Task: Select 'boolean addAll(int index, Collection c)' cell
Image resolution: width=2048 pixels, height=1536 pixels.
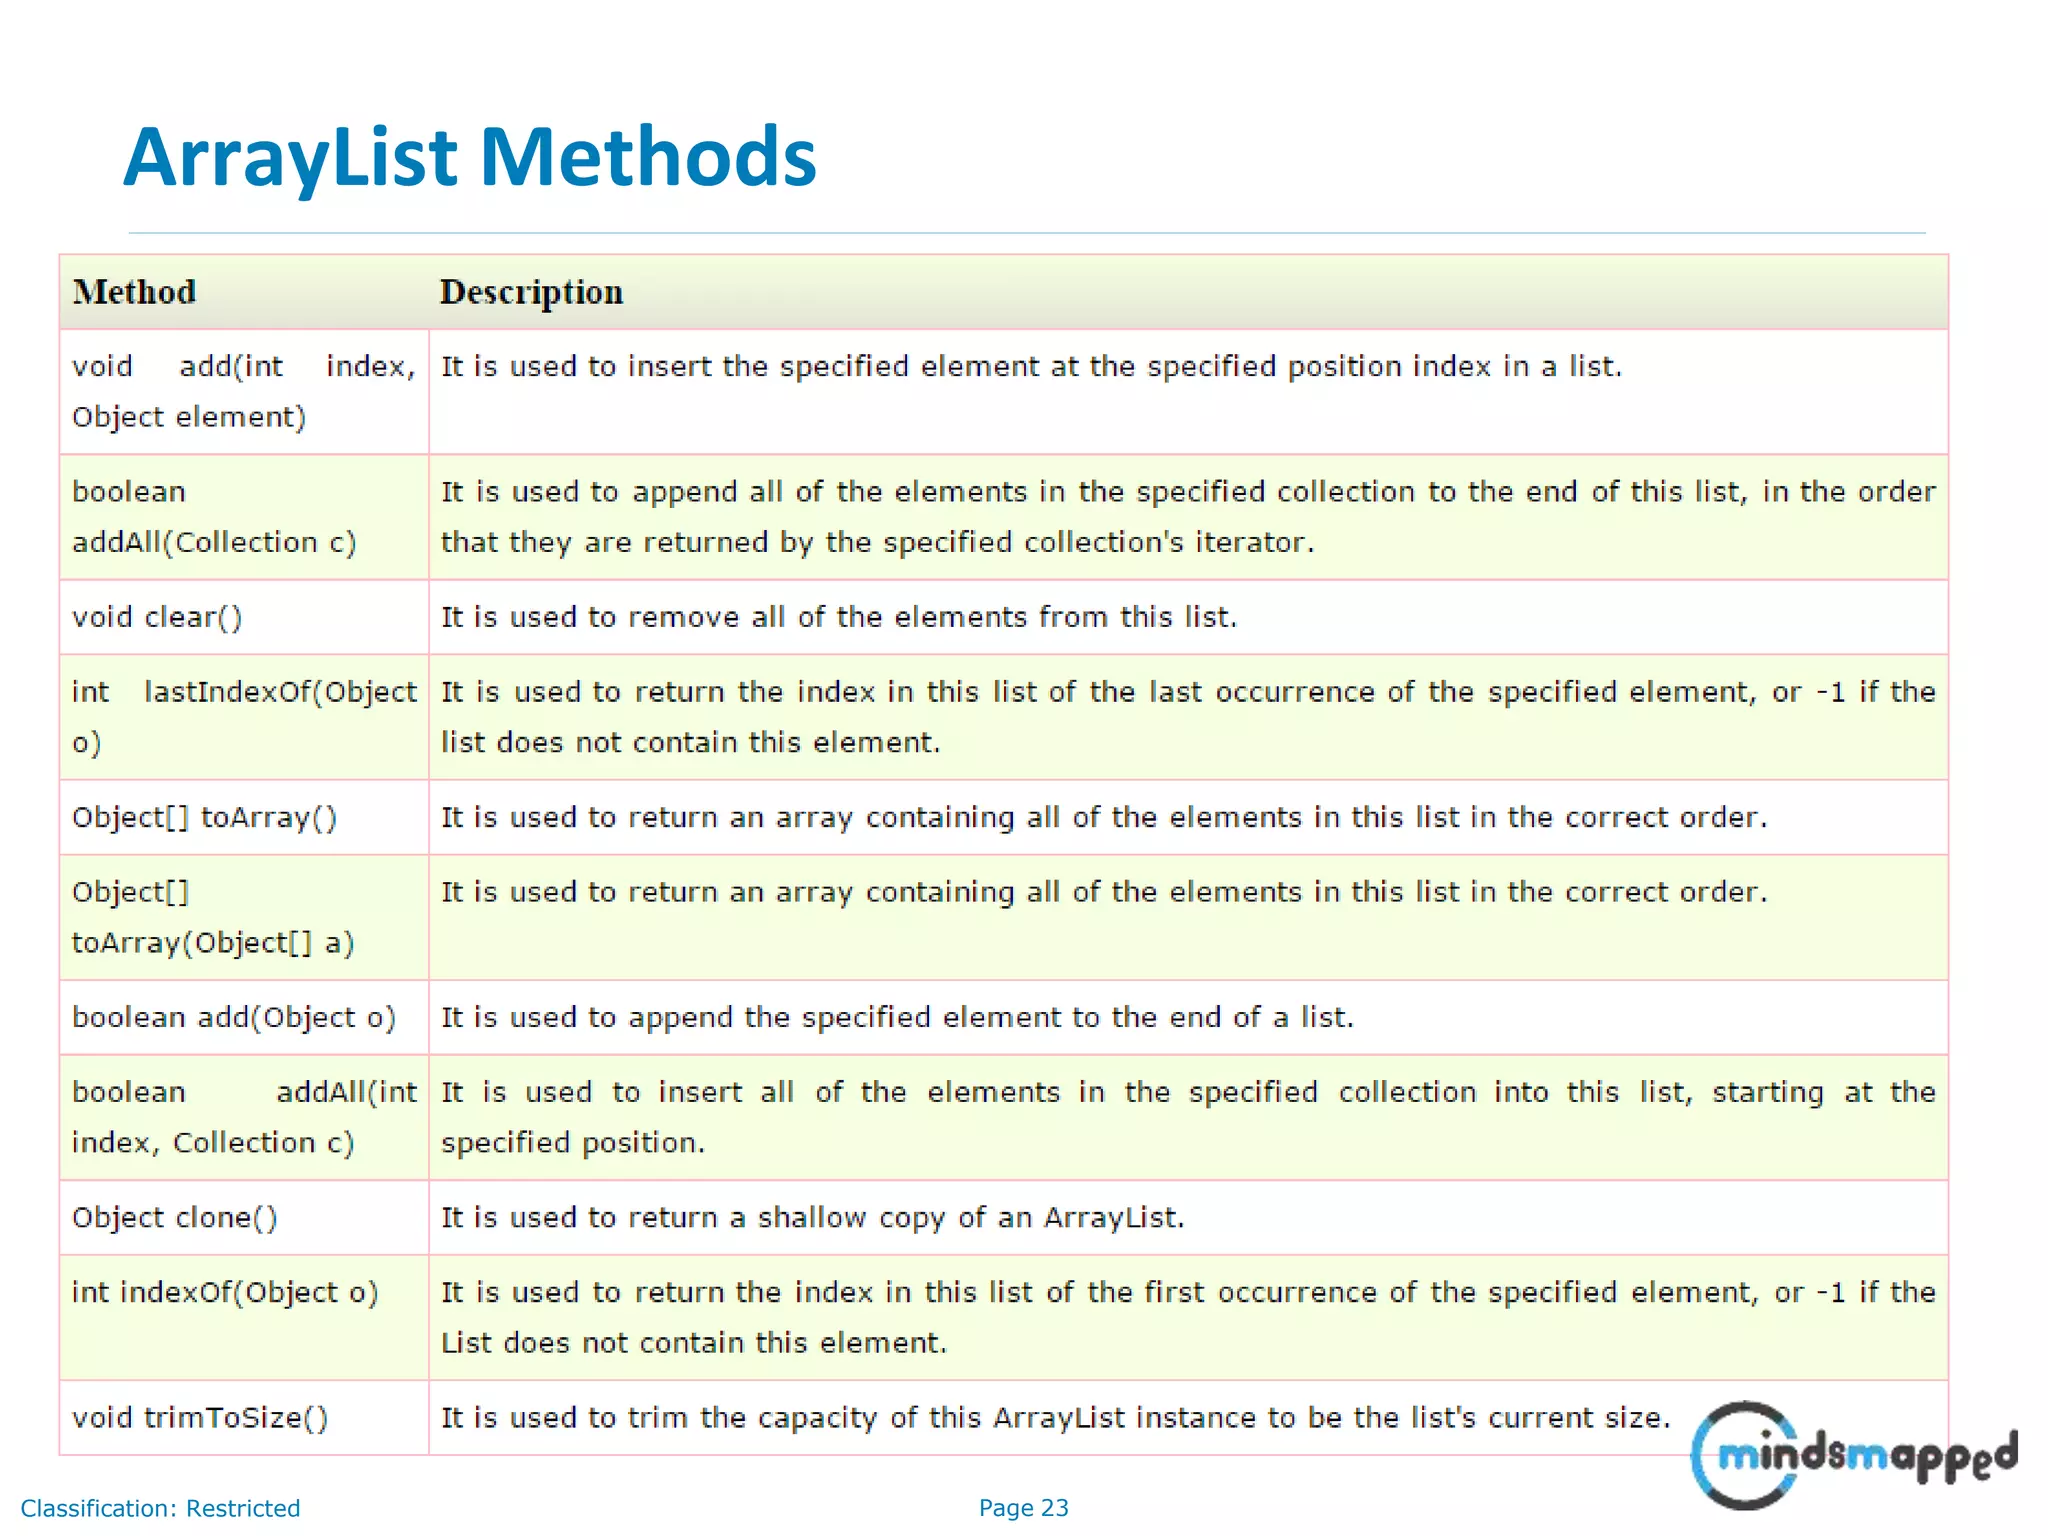Action: pos(244,1117)
